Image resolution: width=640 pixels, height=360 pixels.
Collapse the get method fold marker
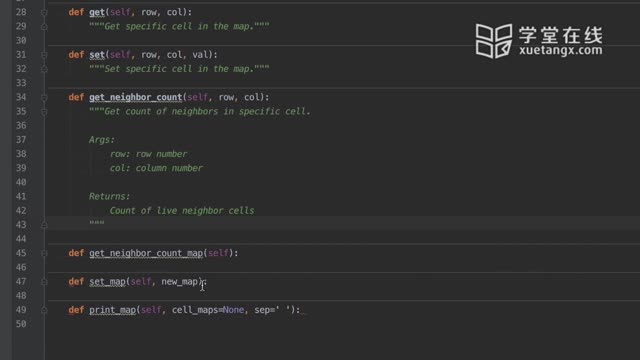(44, 13)
